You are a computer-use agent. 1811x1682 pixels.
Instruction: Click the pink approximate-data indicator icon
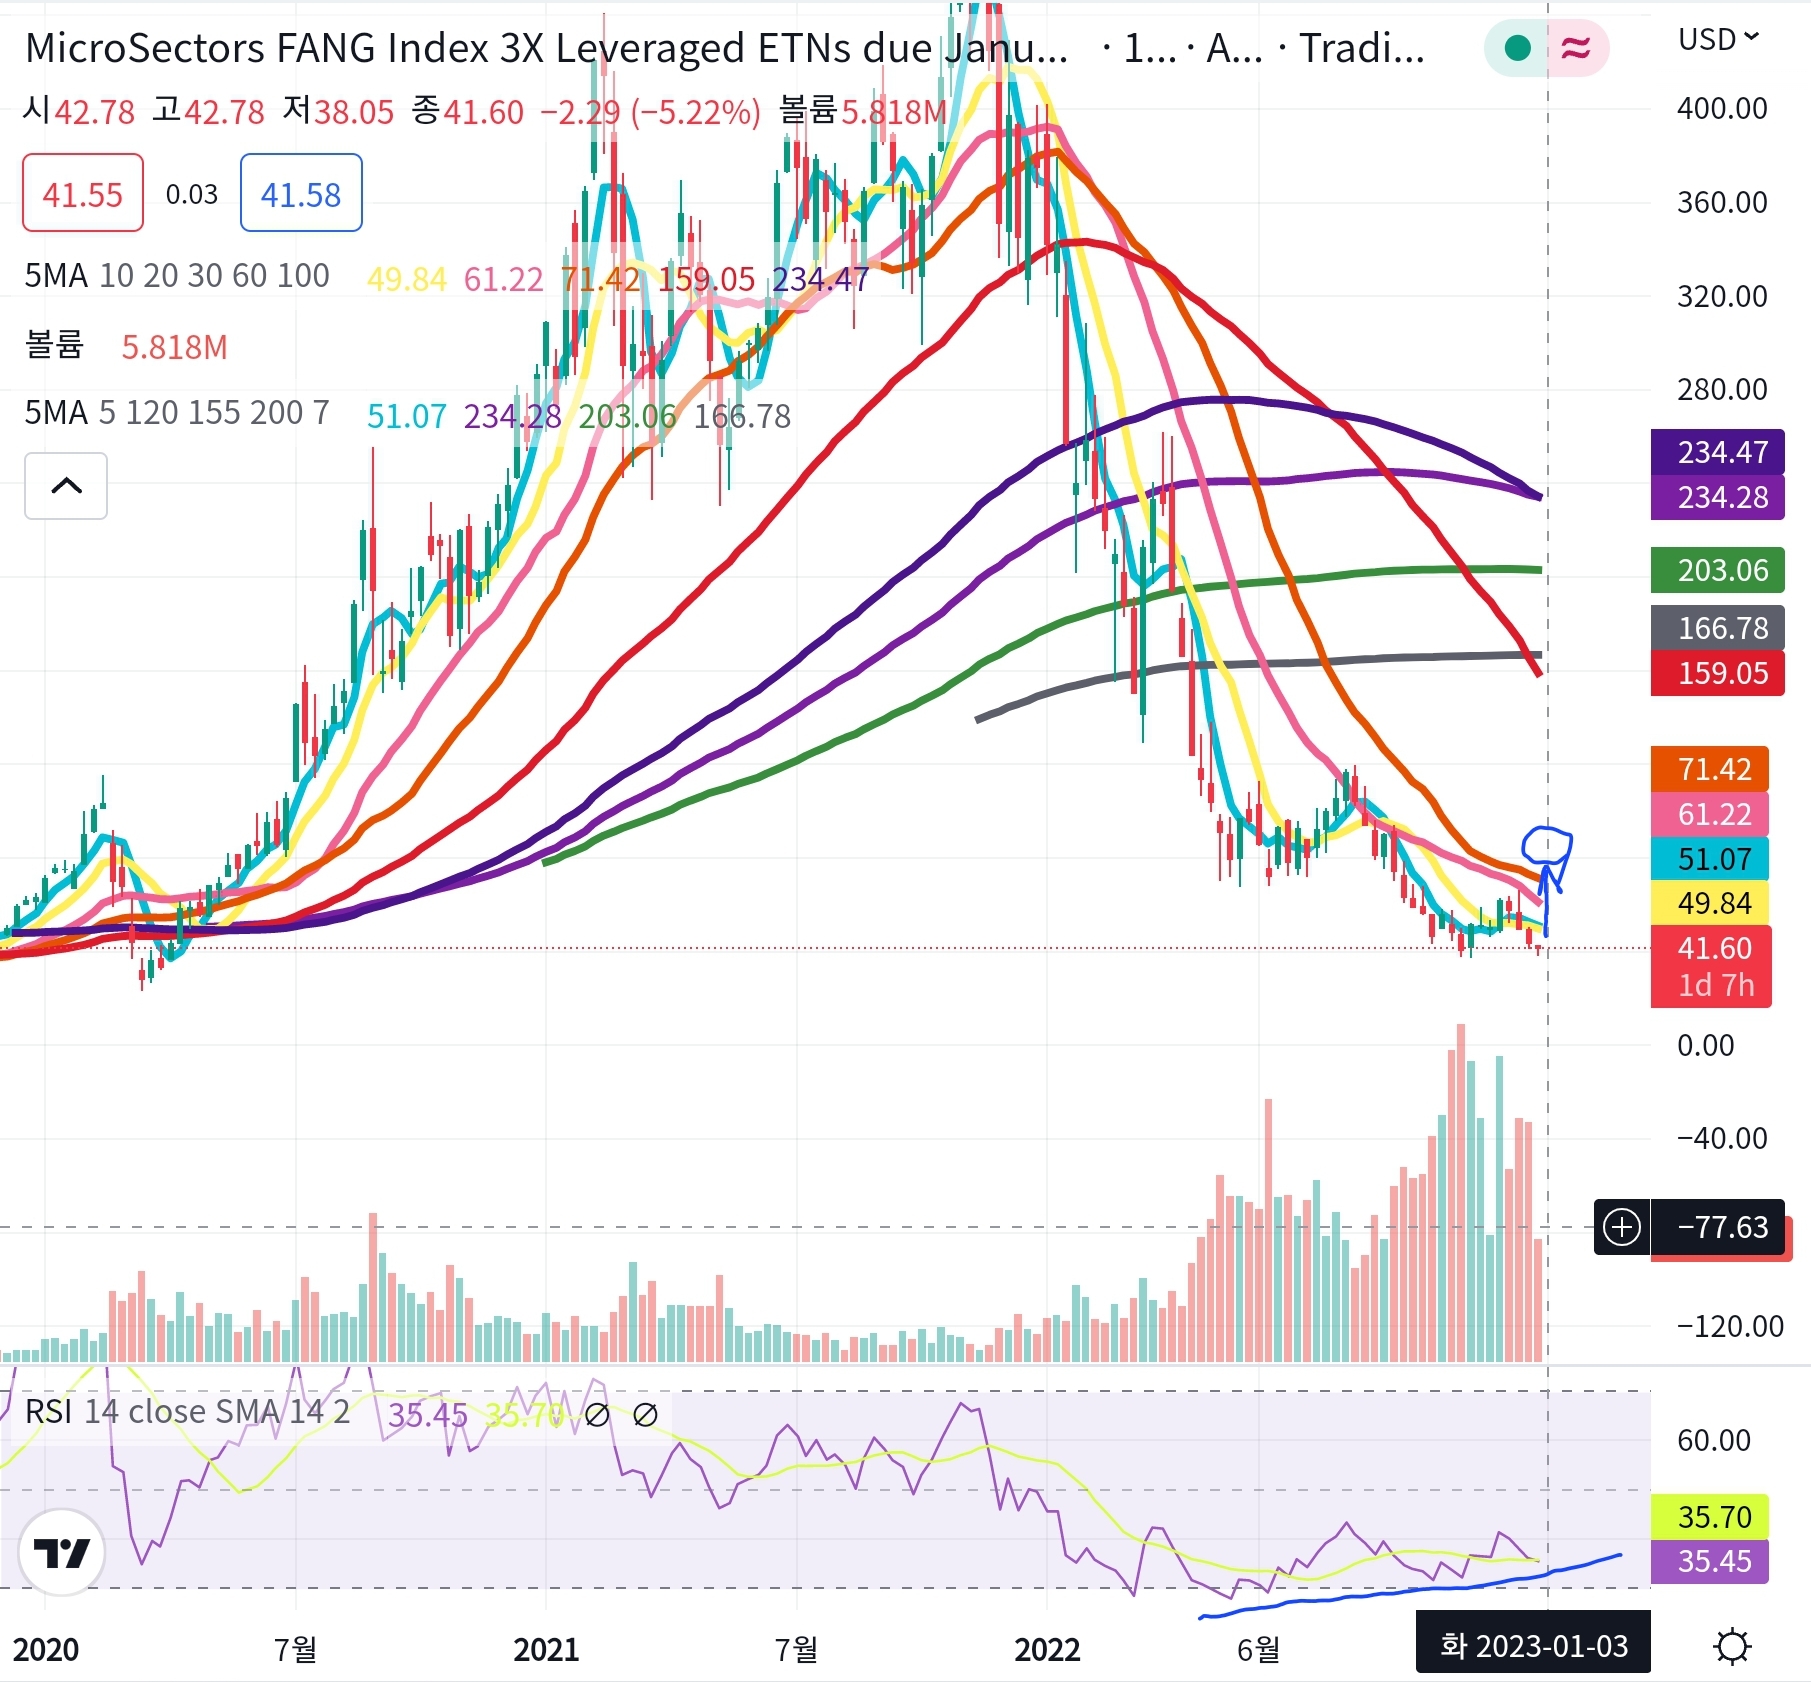tap(1576, 48)
